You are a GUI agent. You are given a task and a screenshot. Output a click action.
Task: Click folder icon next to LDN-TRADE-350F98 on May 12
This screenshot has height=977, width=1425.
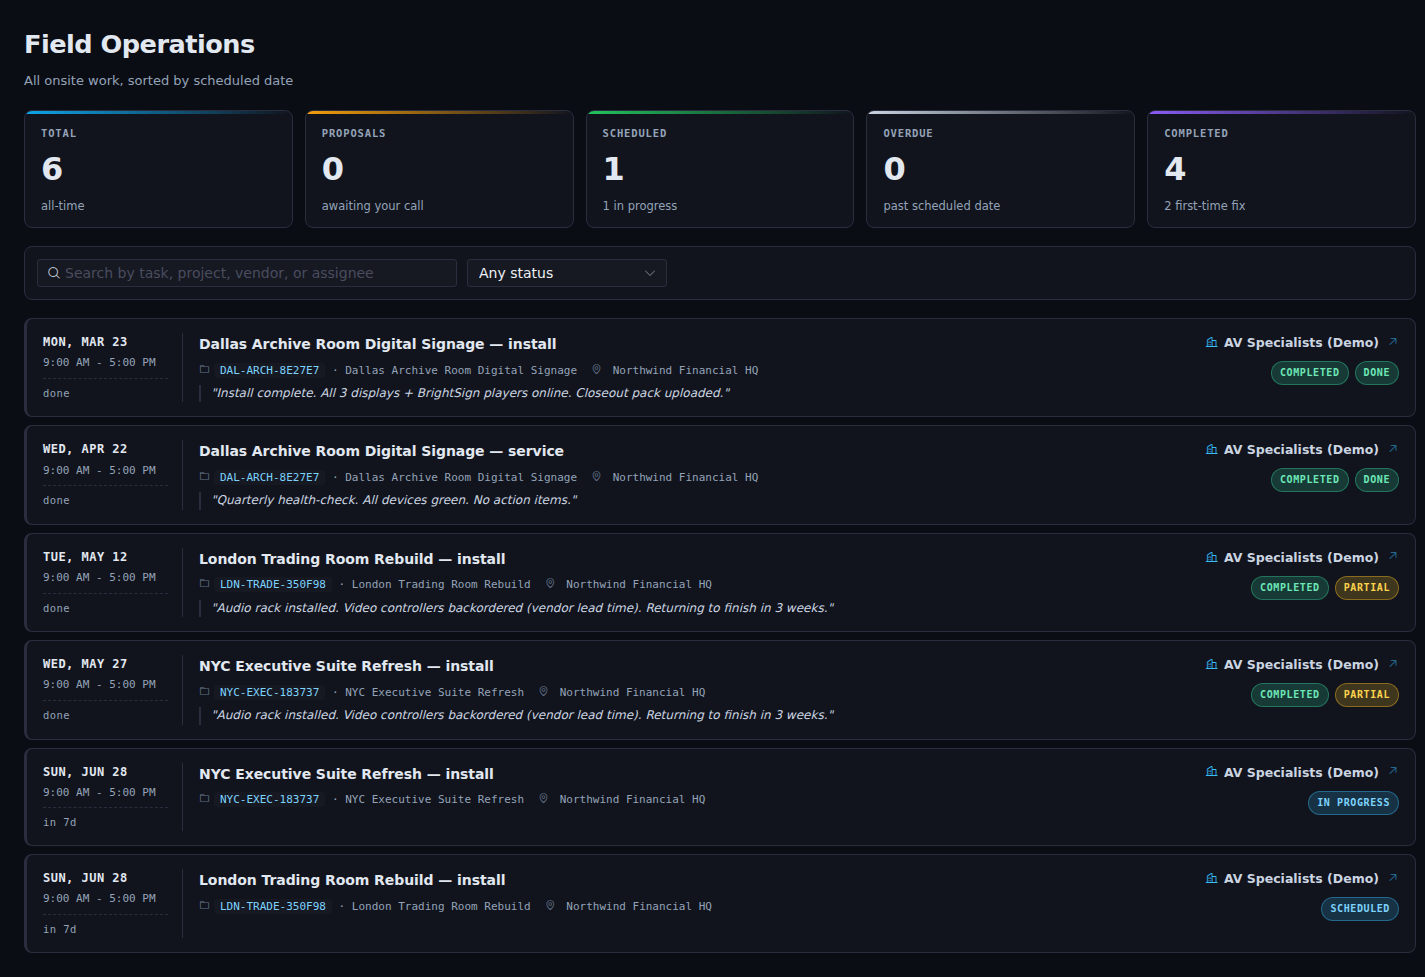click(205, 583)
